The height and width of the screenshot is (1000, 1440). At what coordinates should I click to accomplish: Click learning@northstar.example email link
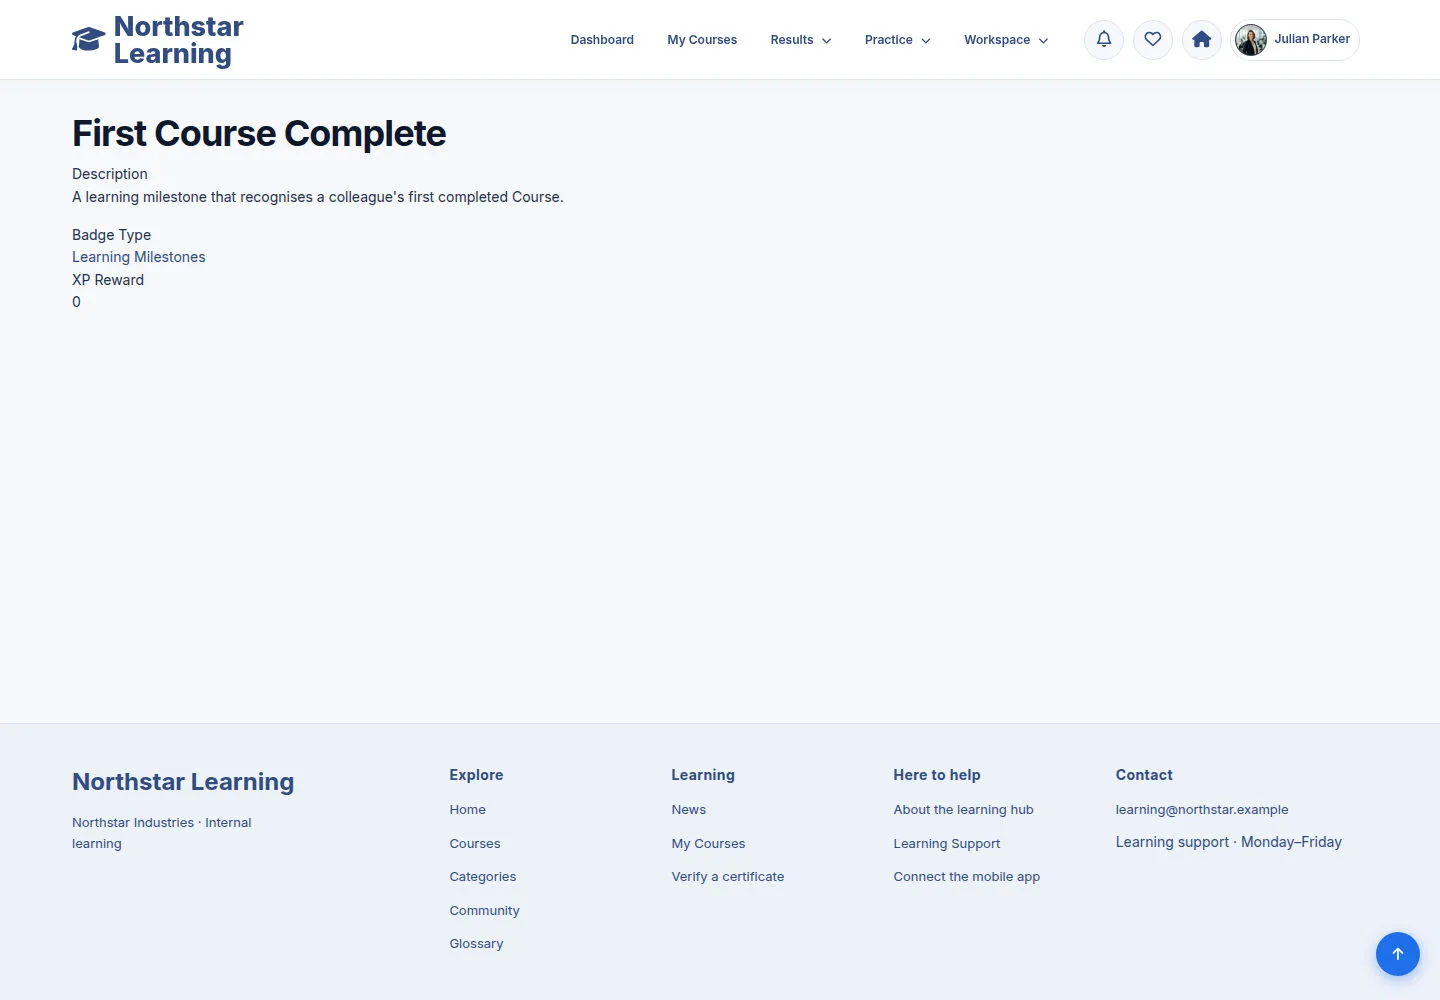[x=1202, y=810]
